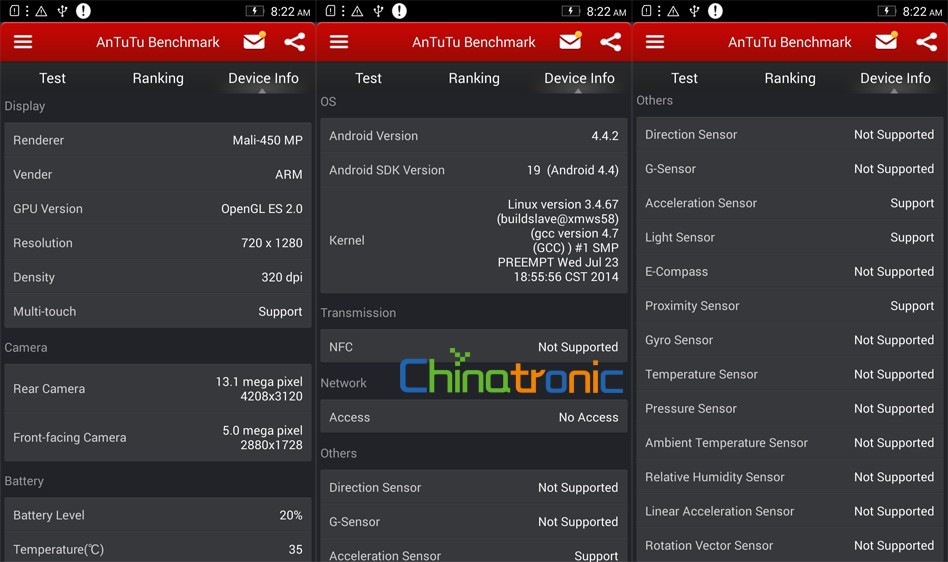
Task: Open hamburger menu in the leftmost phone screen
Action: tap(23, 42)
